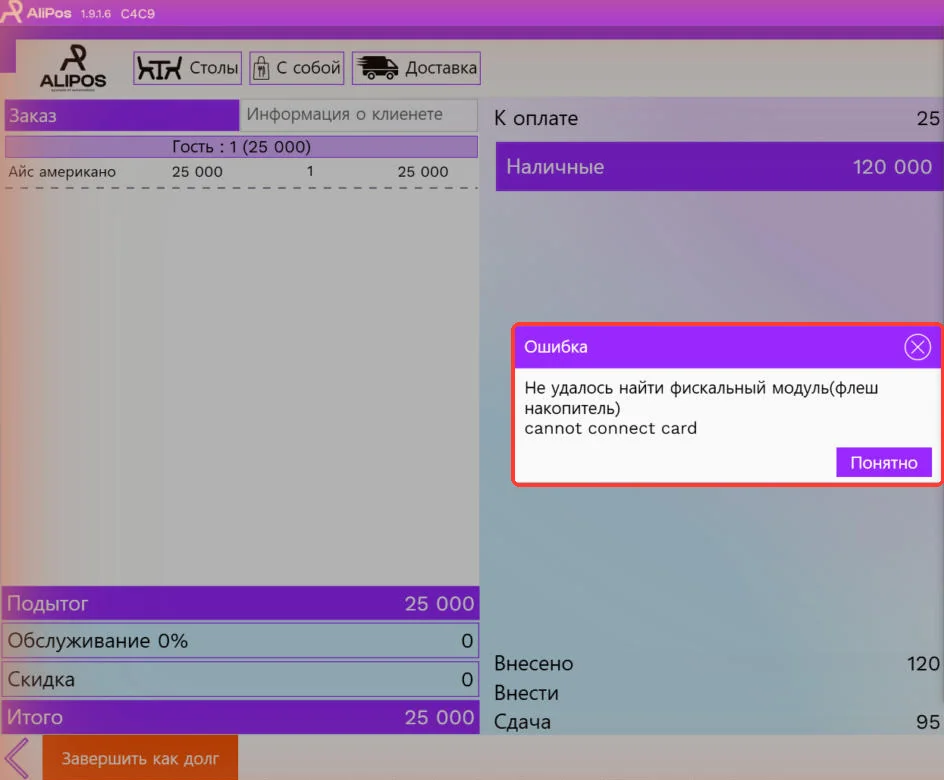Click version text 1.9.1.6 in title bar
This screenshot has width=944, height=780.
tap(96, 14)
